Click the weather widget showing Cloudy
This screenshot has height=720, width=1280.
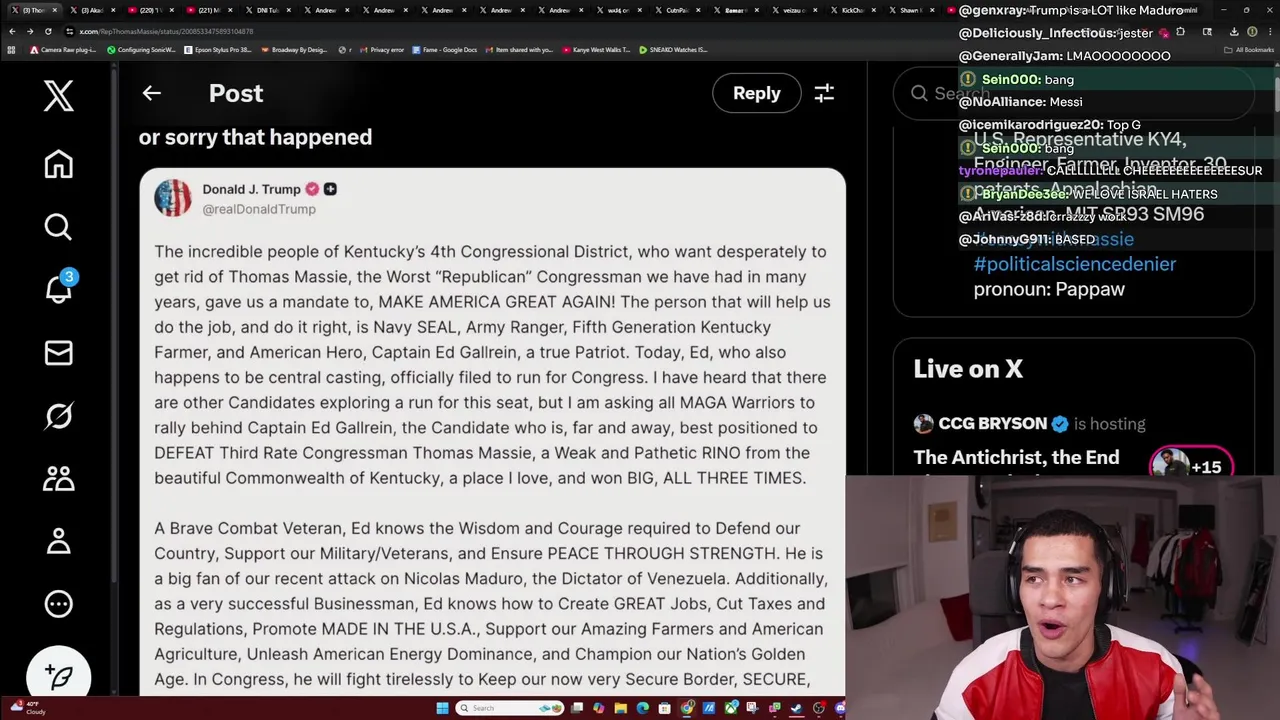[26, 708]
